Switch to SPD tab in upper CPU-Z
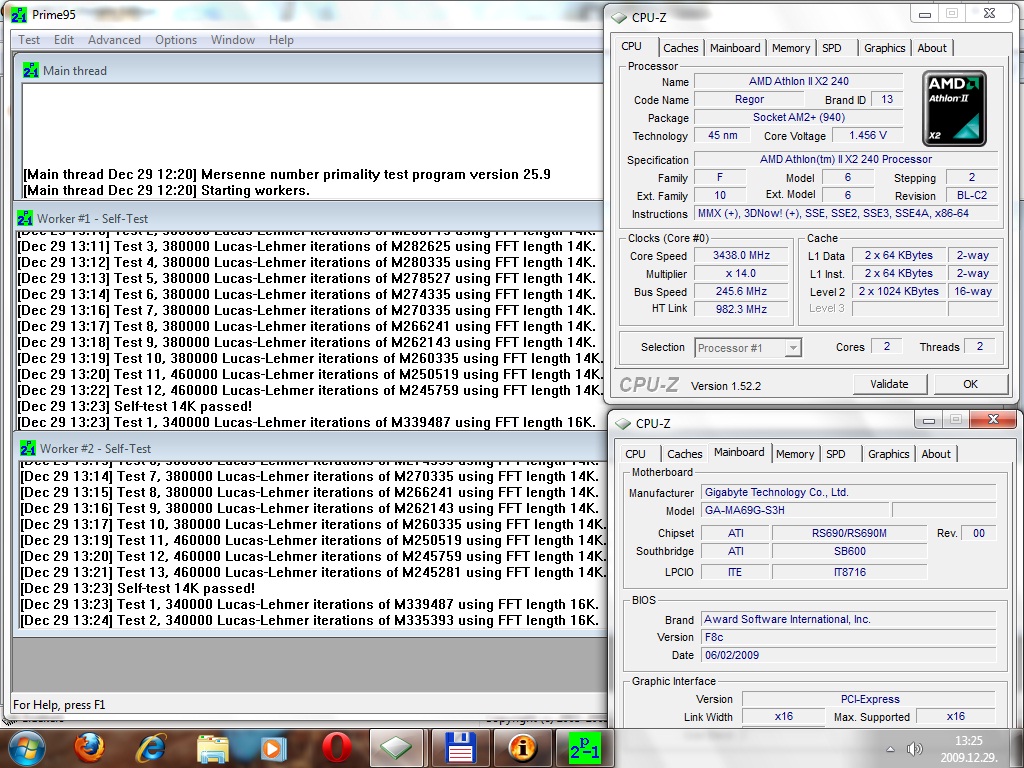The image size is (1024, 768). click(x=831, y=48)
